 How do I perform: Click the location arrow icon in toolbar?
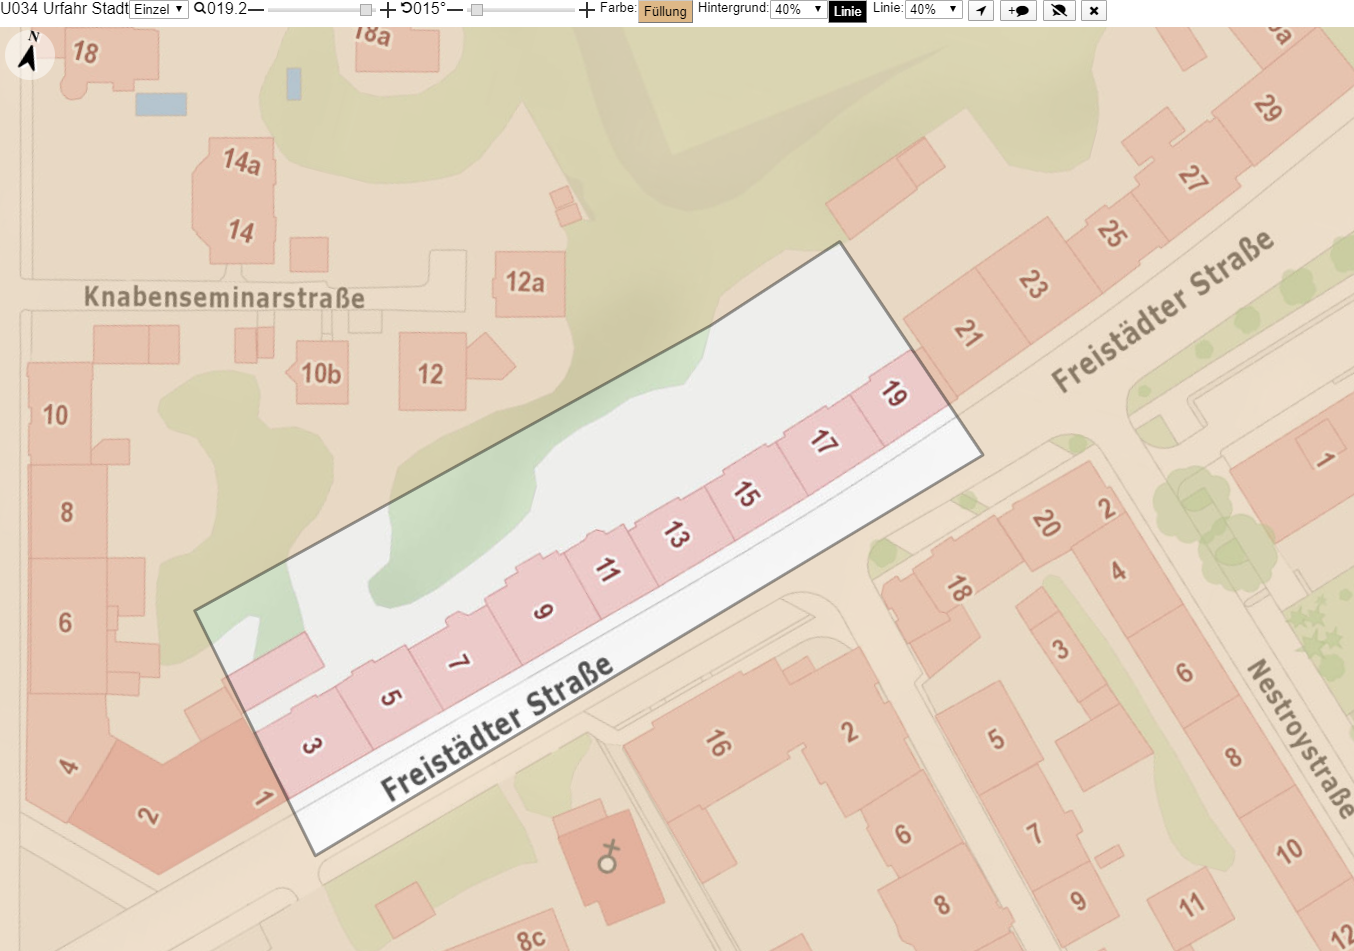[981, 10]
